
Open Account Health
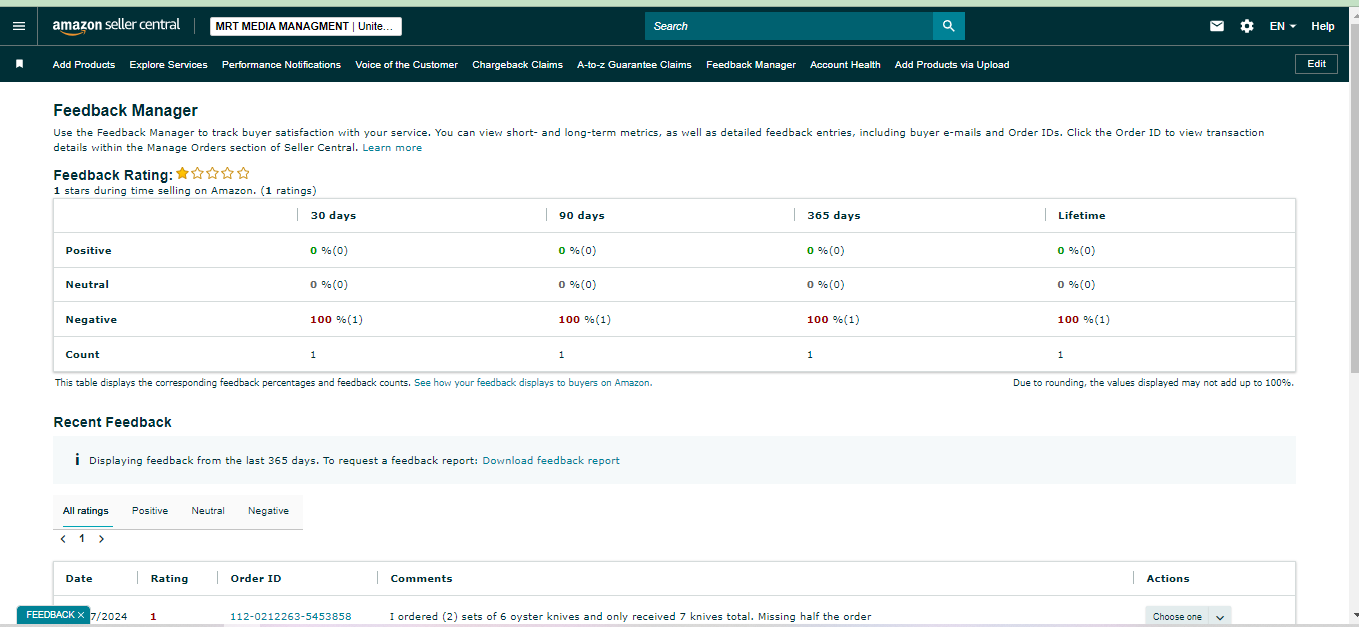coord(845,64)
